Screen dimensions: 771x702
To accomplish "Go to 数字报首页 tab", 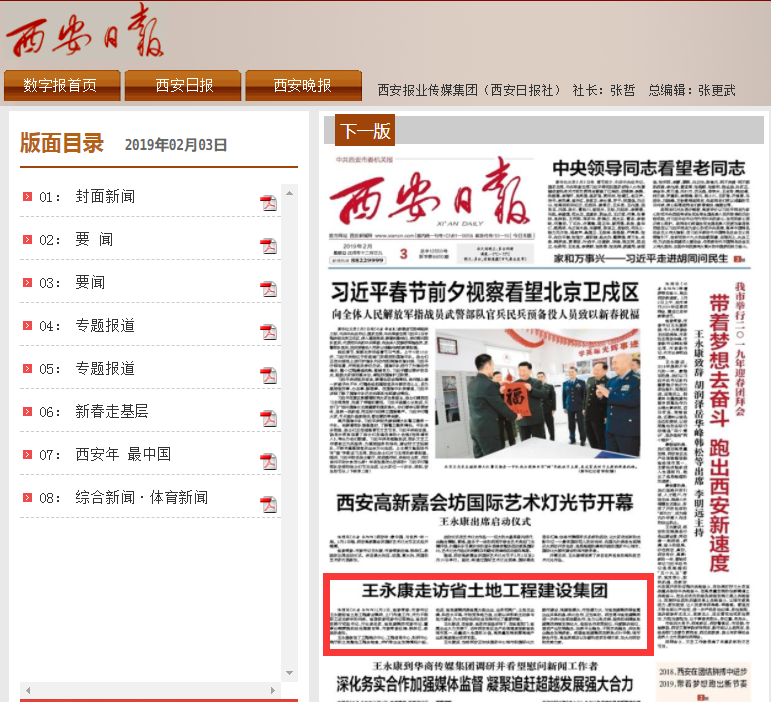I will pos(61,86).
